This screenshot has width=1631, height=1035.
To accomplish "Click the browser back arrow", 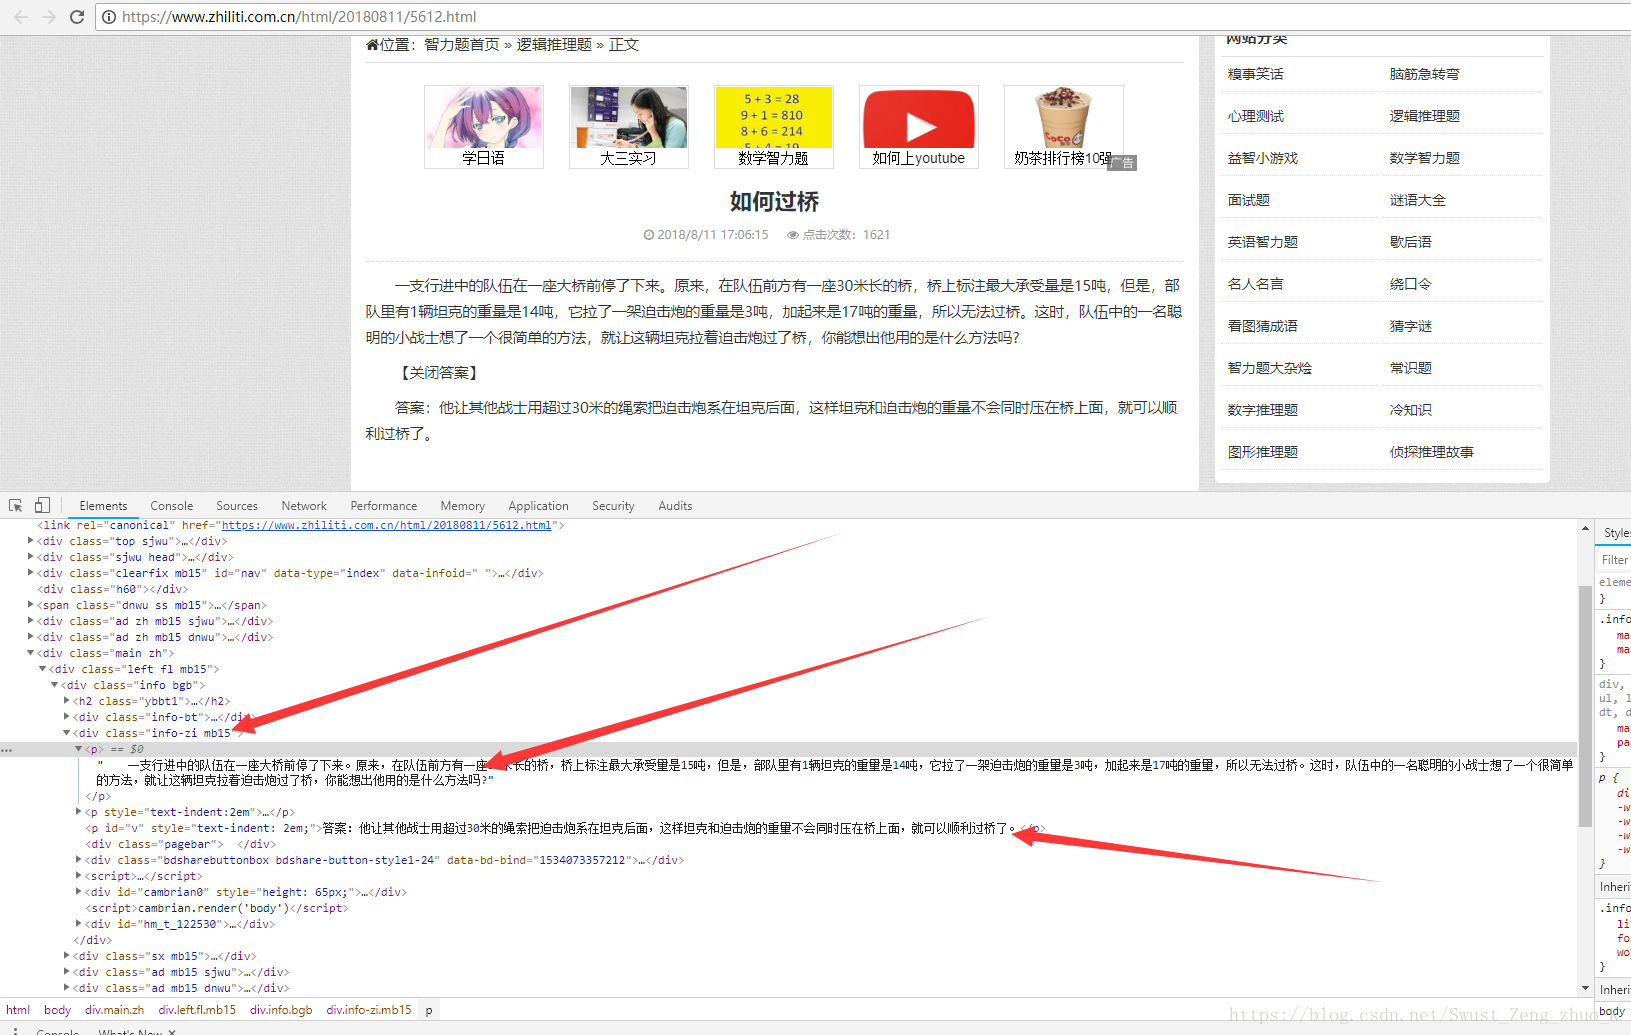I will tap(21, 16).
